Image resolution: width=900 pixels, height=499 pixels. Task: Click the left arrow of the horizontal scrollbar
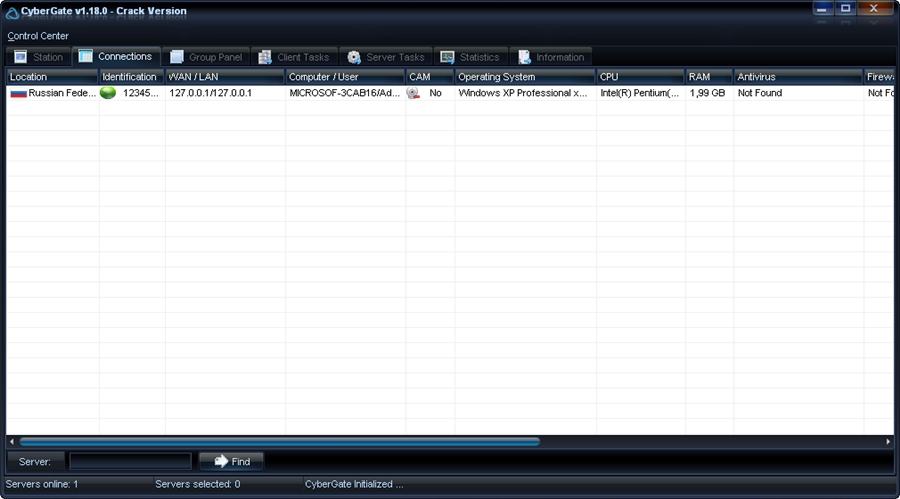tap(12, 442)
